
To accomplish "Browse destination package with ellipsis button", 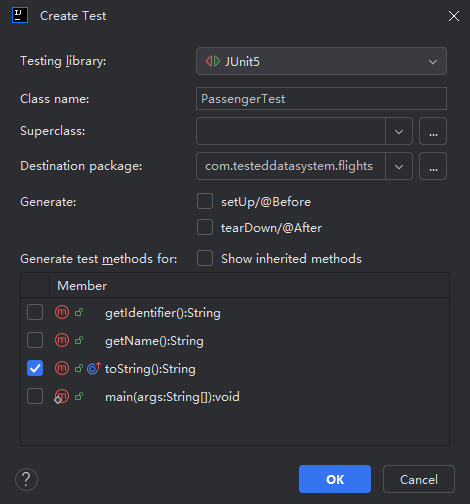I will pos(433,166).
